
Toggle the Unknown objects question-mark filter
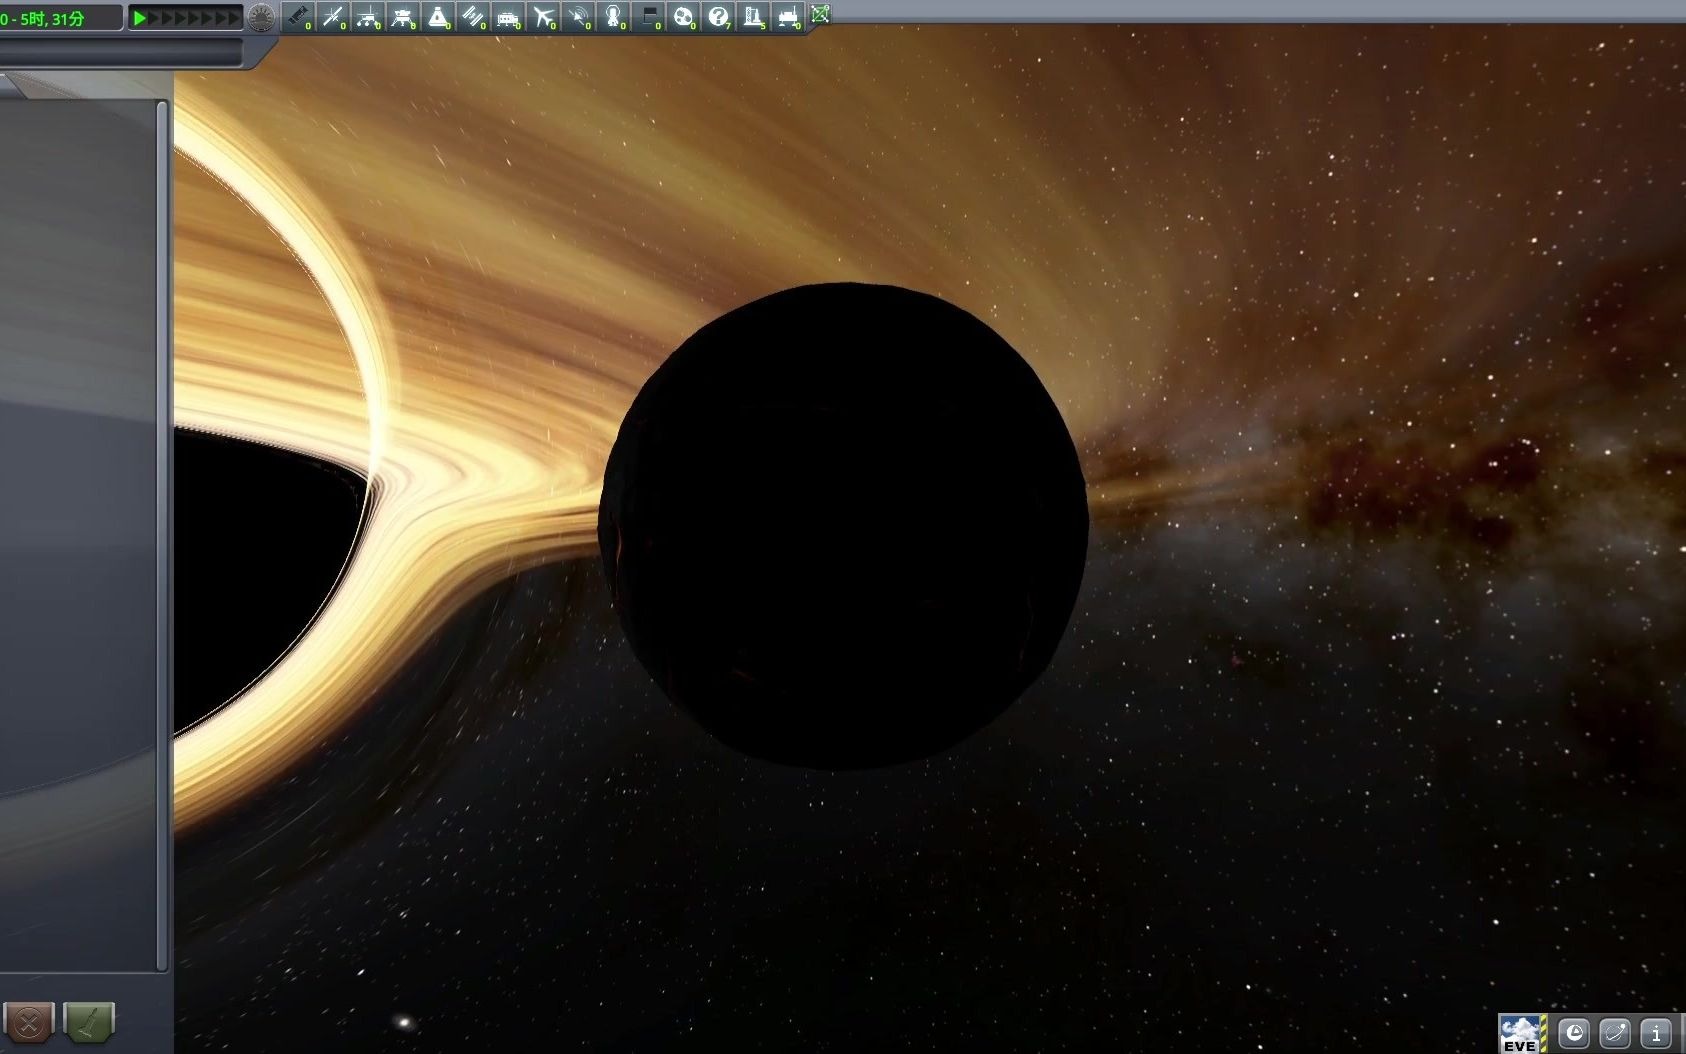click(x=719, y=16)
